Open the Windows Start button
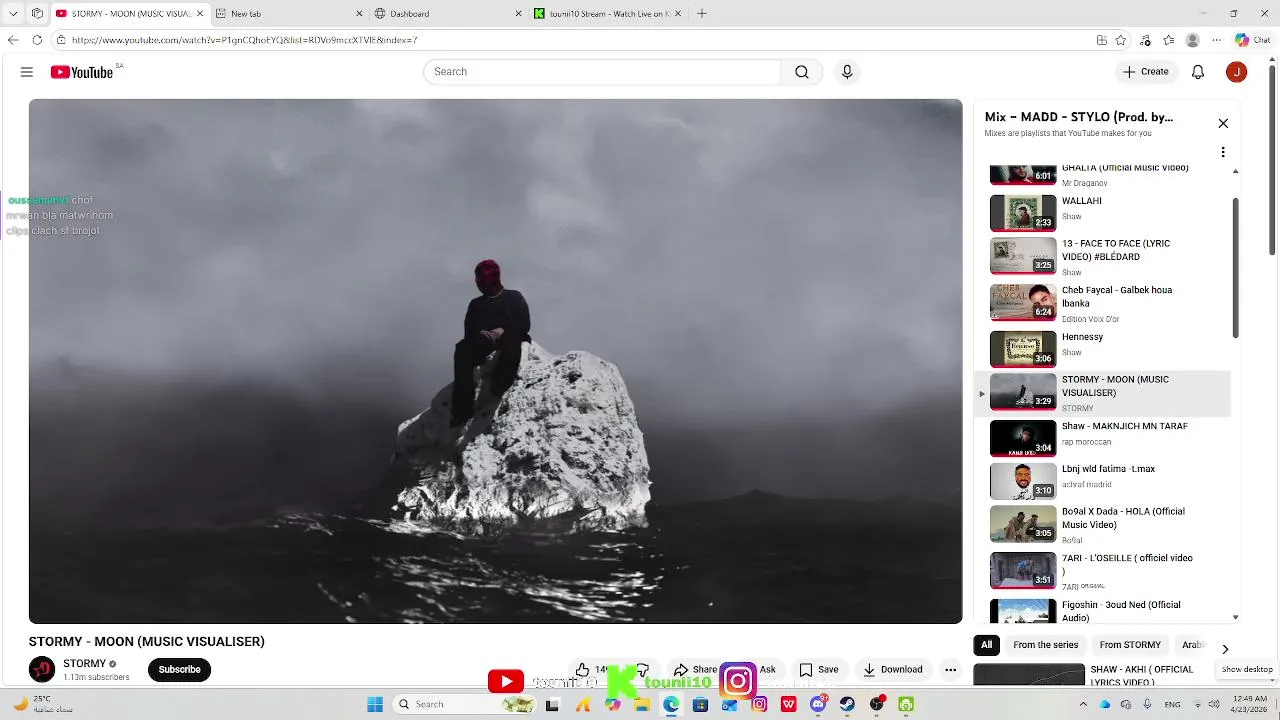The width and height of the screenshot is (1280, 720). coord(375,704)
